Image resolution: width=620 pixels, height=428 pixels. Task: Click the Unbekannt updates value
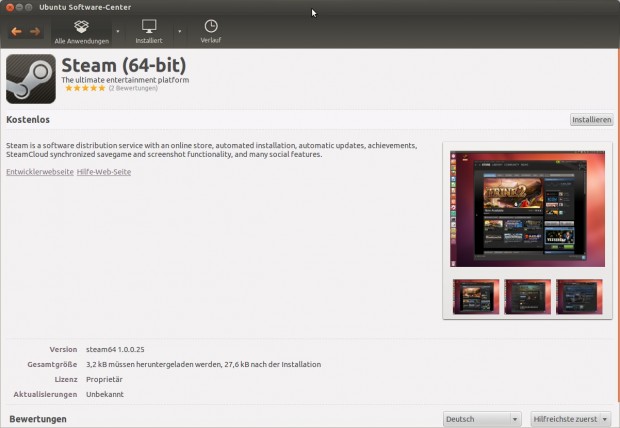[x=105, y=394]
